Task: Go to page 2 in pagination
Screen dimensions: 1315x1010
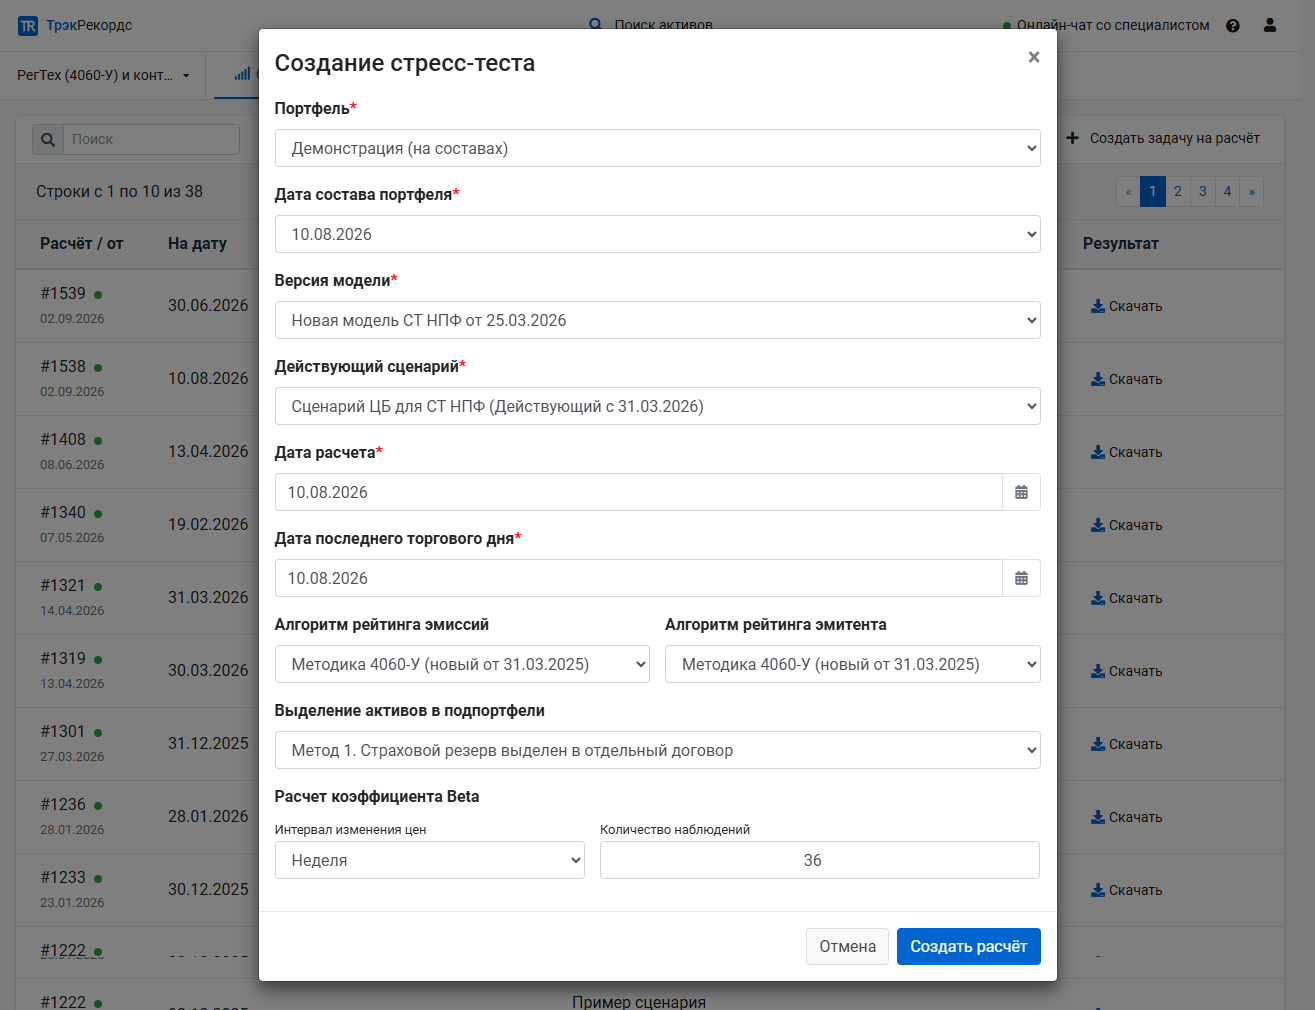Action: pos(1177,191)
